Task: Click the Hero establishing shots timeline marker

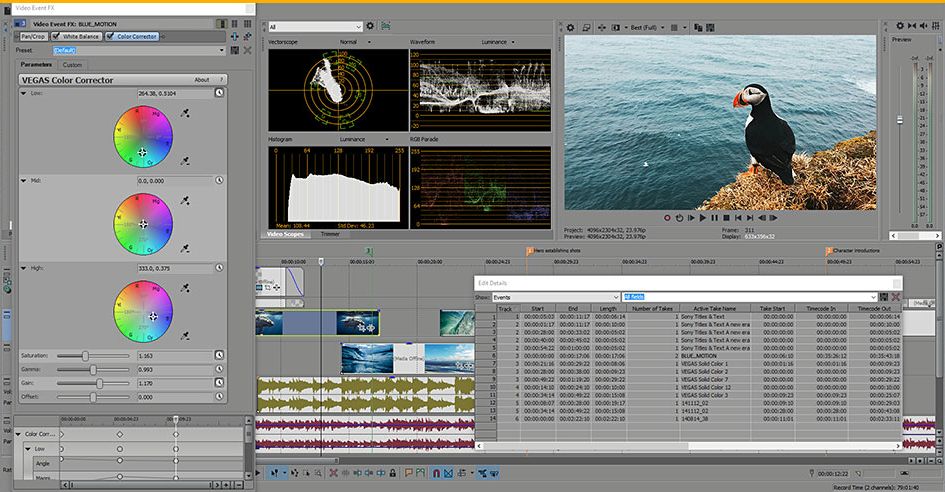Action: pos(530,251)
